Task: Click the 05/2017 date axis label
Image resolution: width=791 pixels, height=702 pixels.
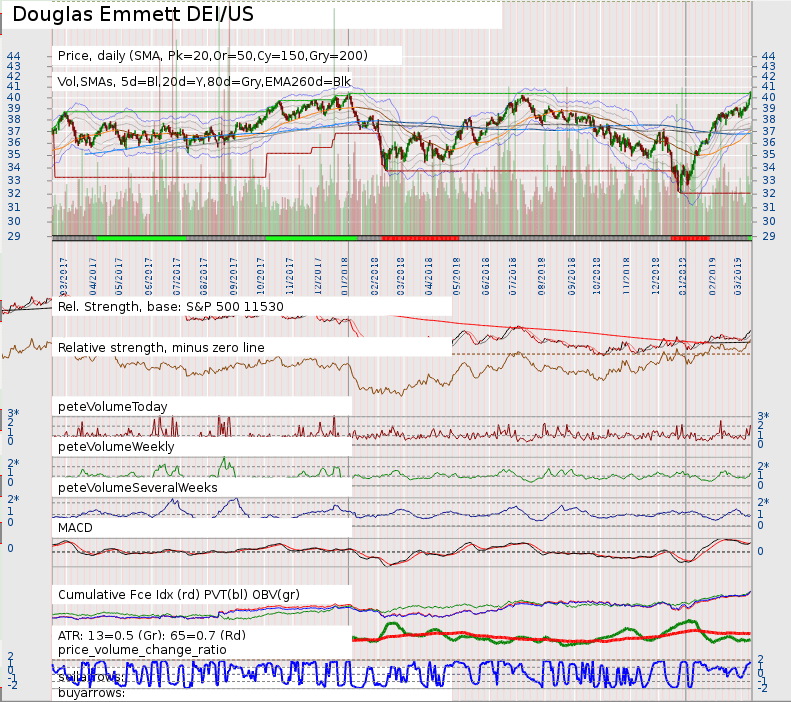Action: 119,276
